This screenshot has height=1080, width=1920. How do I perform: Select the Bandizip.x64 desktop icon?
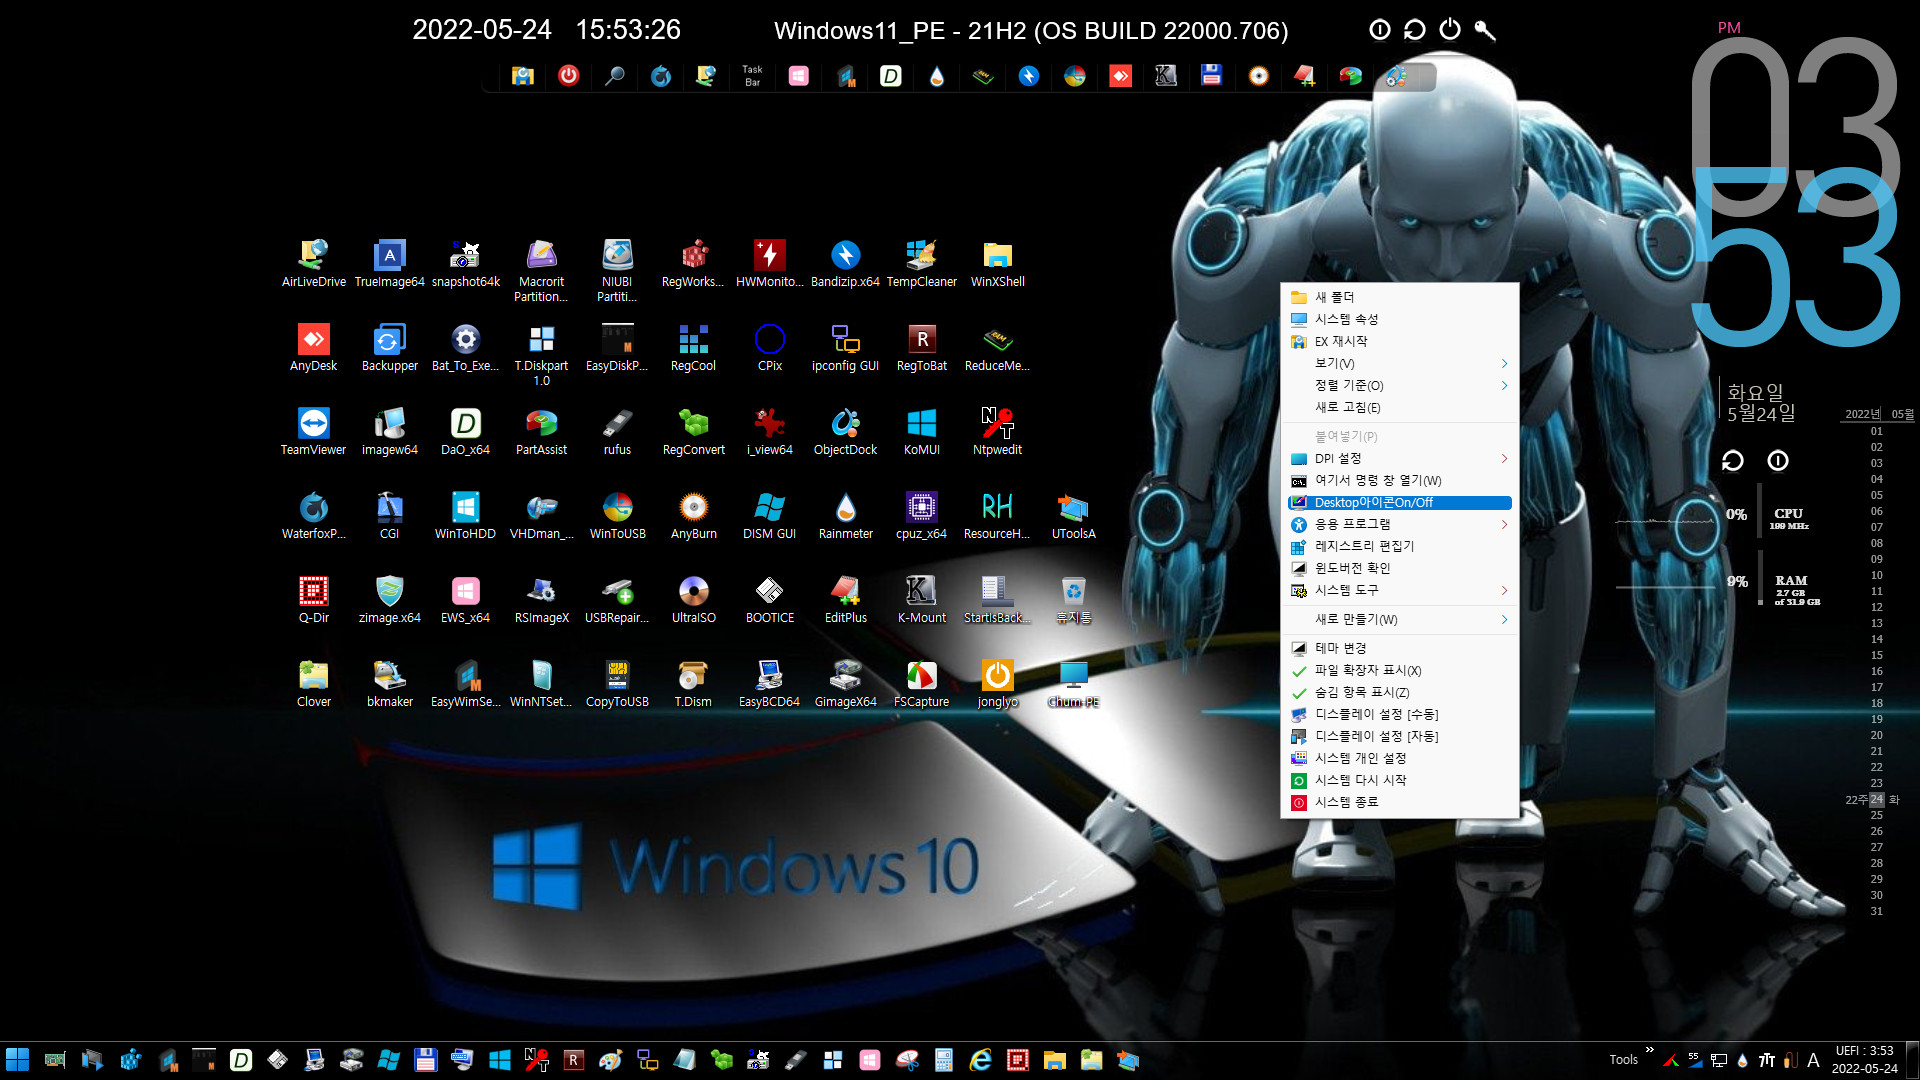click(845, 264)
